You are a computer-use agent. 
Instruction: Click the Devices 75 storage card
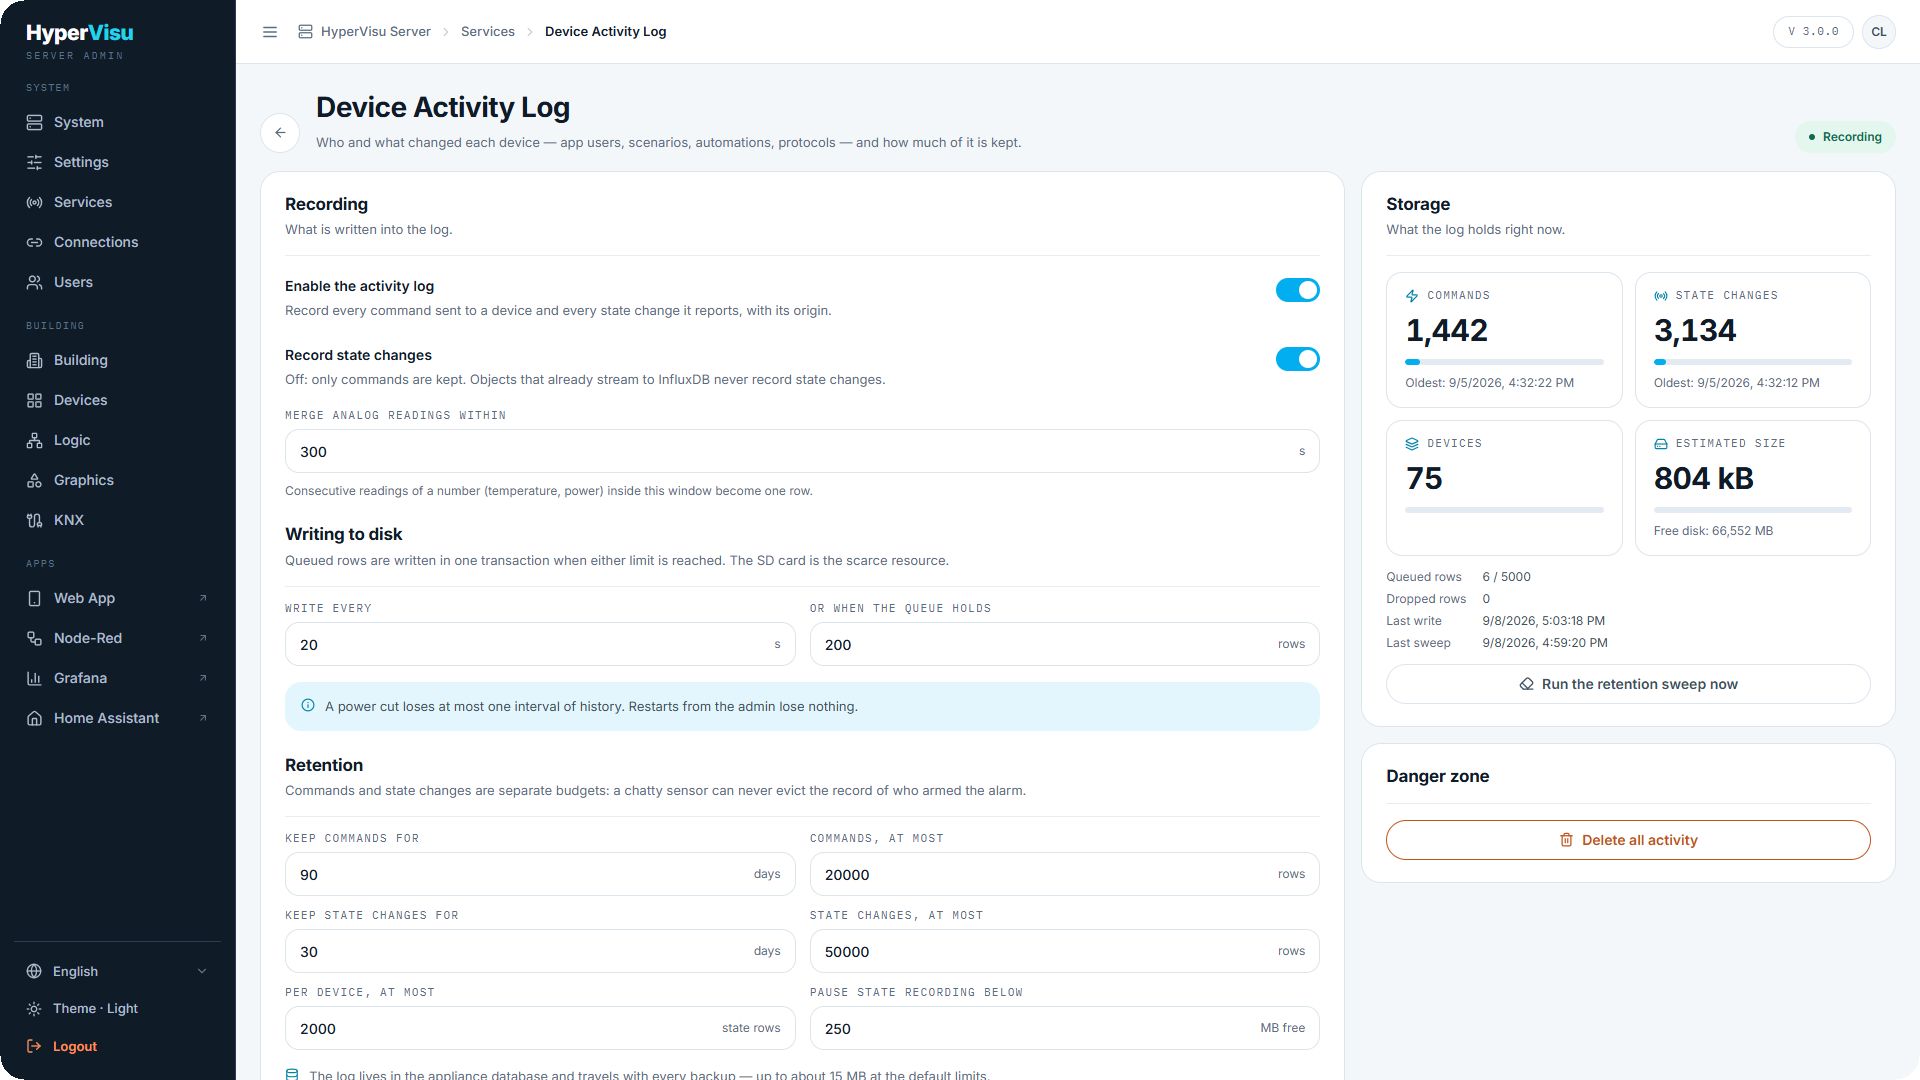[1504, 488]
